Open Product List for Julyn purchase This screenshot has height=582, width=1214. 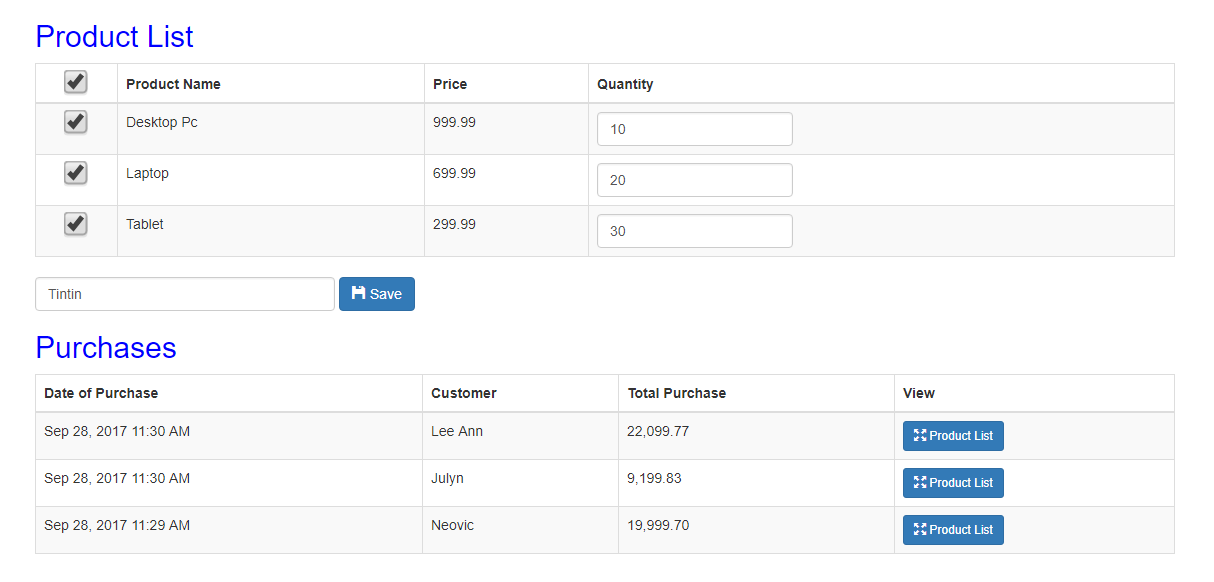click(x=953, y=483)
